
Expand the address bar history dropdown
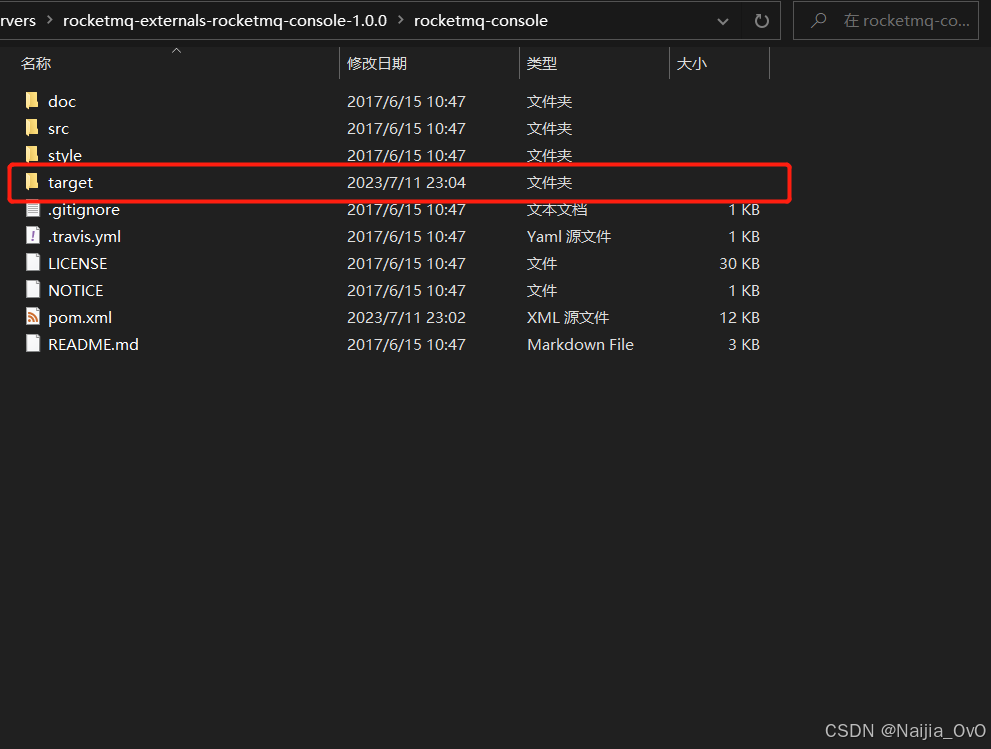[723, 21]
